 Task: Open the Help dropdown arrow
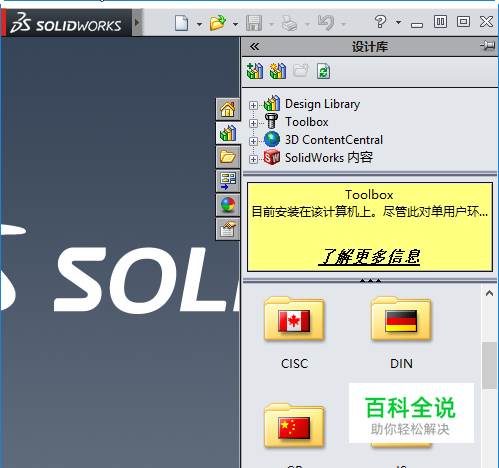tap(398, 23)
